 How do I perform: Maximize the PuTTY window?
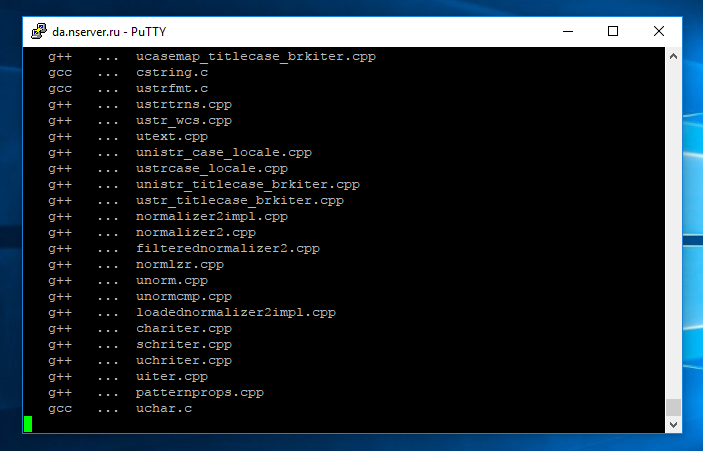click(x=613, y=31)
